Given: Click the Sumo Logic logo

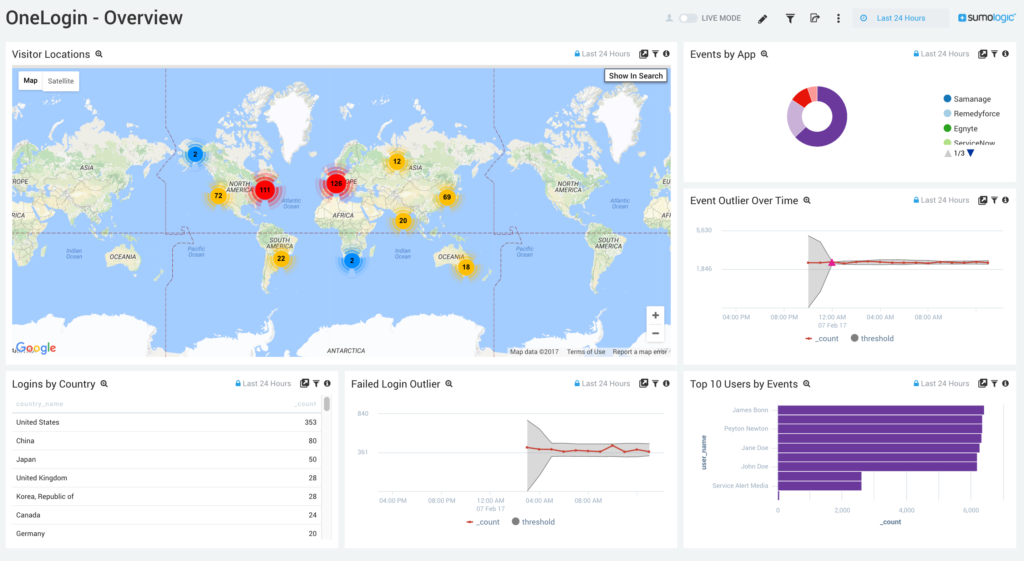Looking at the screenshot, I should point(986,18).
